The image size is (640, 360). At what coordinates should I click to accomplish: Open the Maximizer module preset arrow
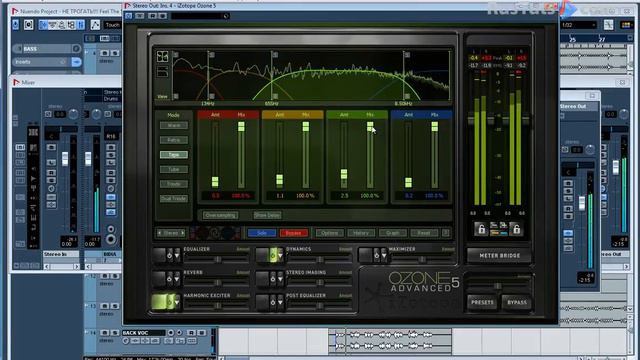[x=384, y=256]
